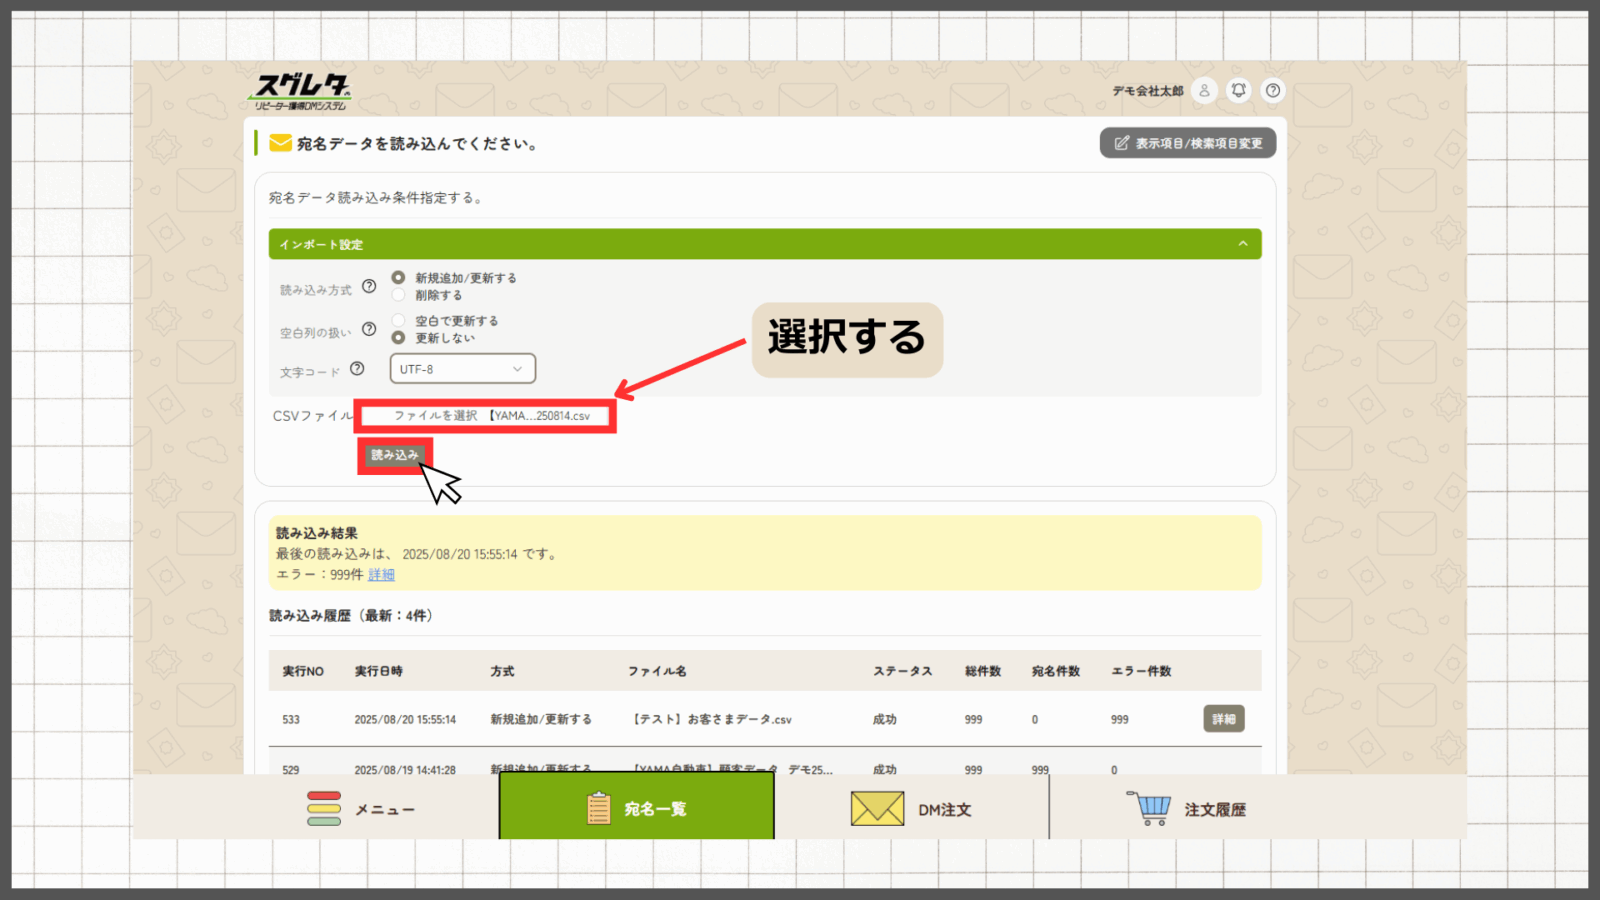1600x900 pixels.
Task: Select 空白で更新する radio button
Action: 398,321
